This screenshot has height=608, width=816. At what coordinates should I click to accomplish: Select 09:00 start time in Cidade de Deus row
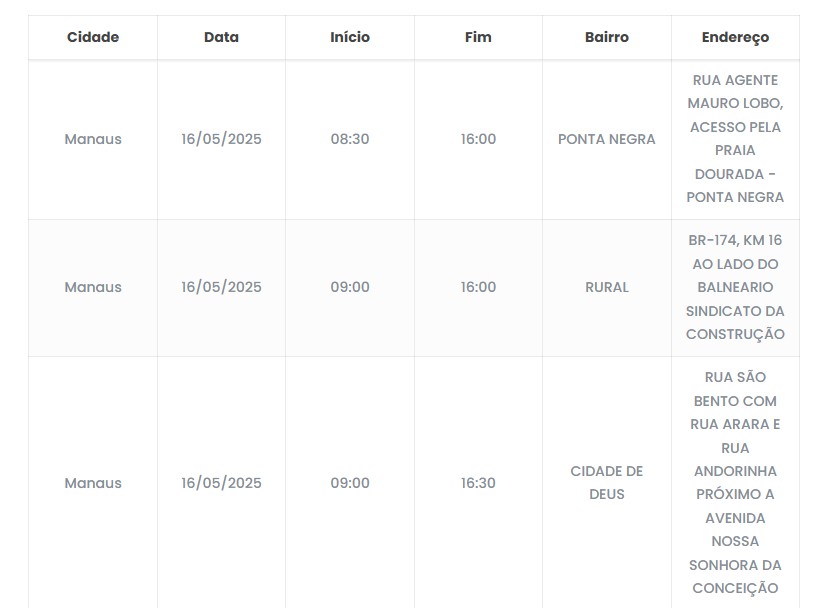pos(350,483)
